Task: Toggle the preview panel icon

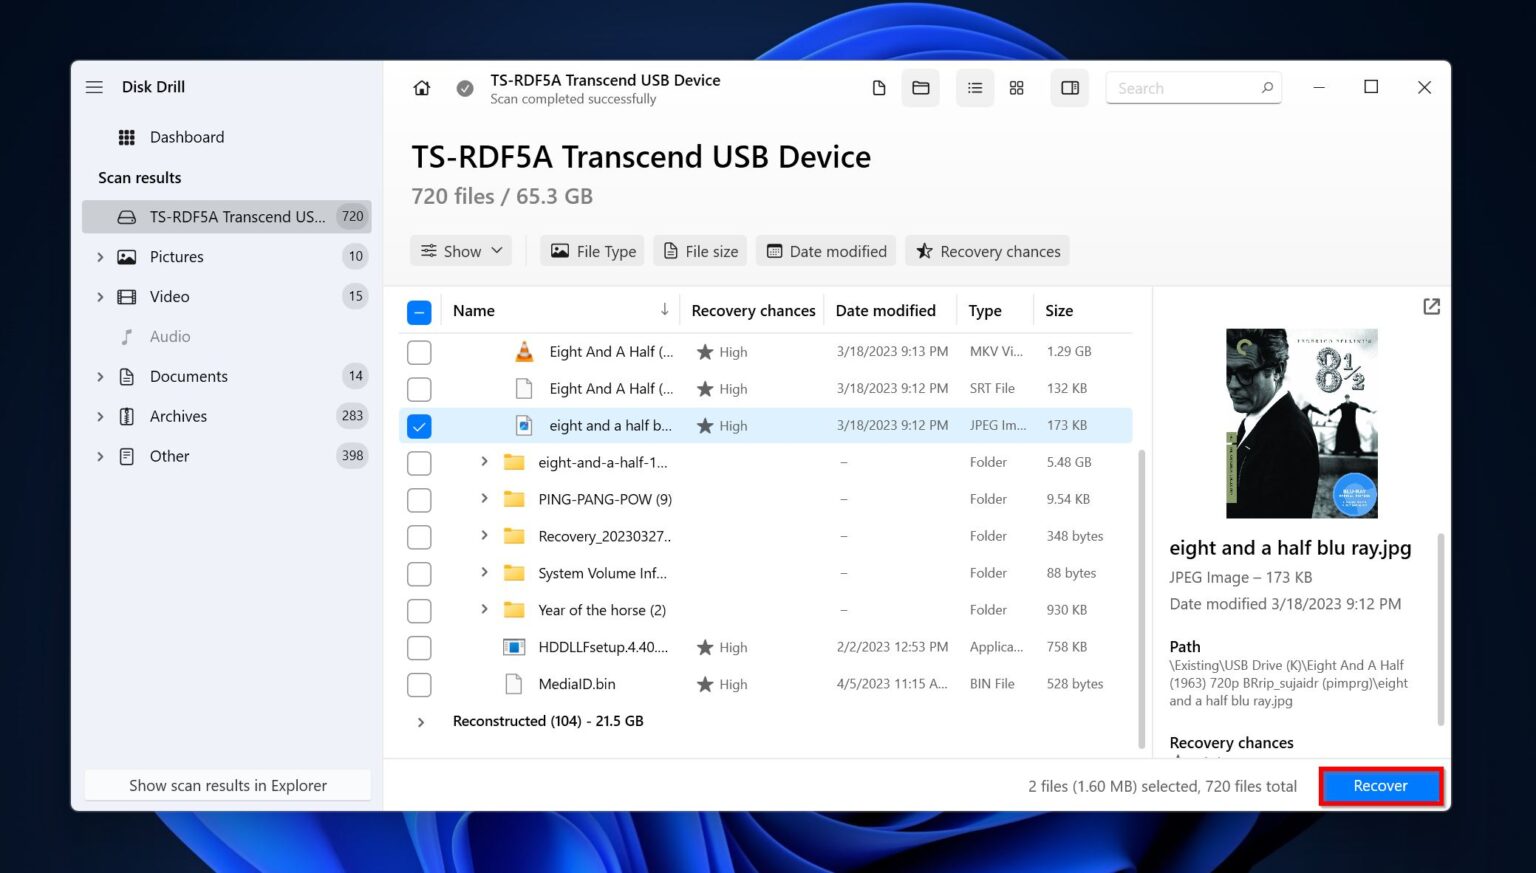Action: 1069,87
